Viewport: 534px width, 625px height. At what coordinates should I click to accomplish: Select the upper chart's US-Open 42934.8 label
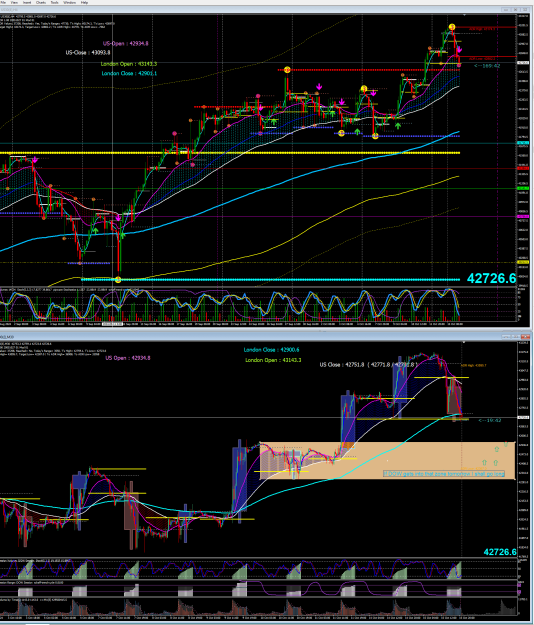pyautogui.click(x=126, y=43)
